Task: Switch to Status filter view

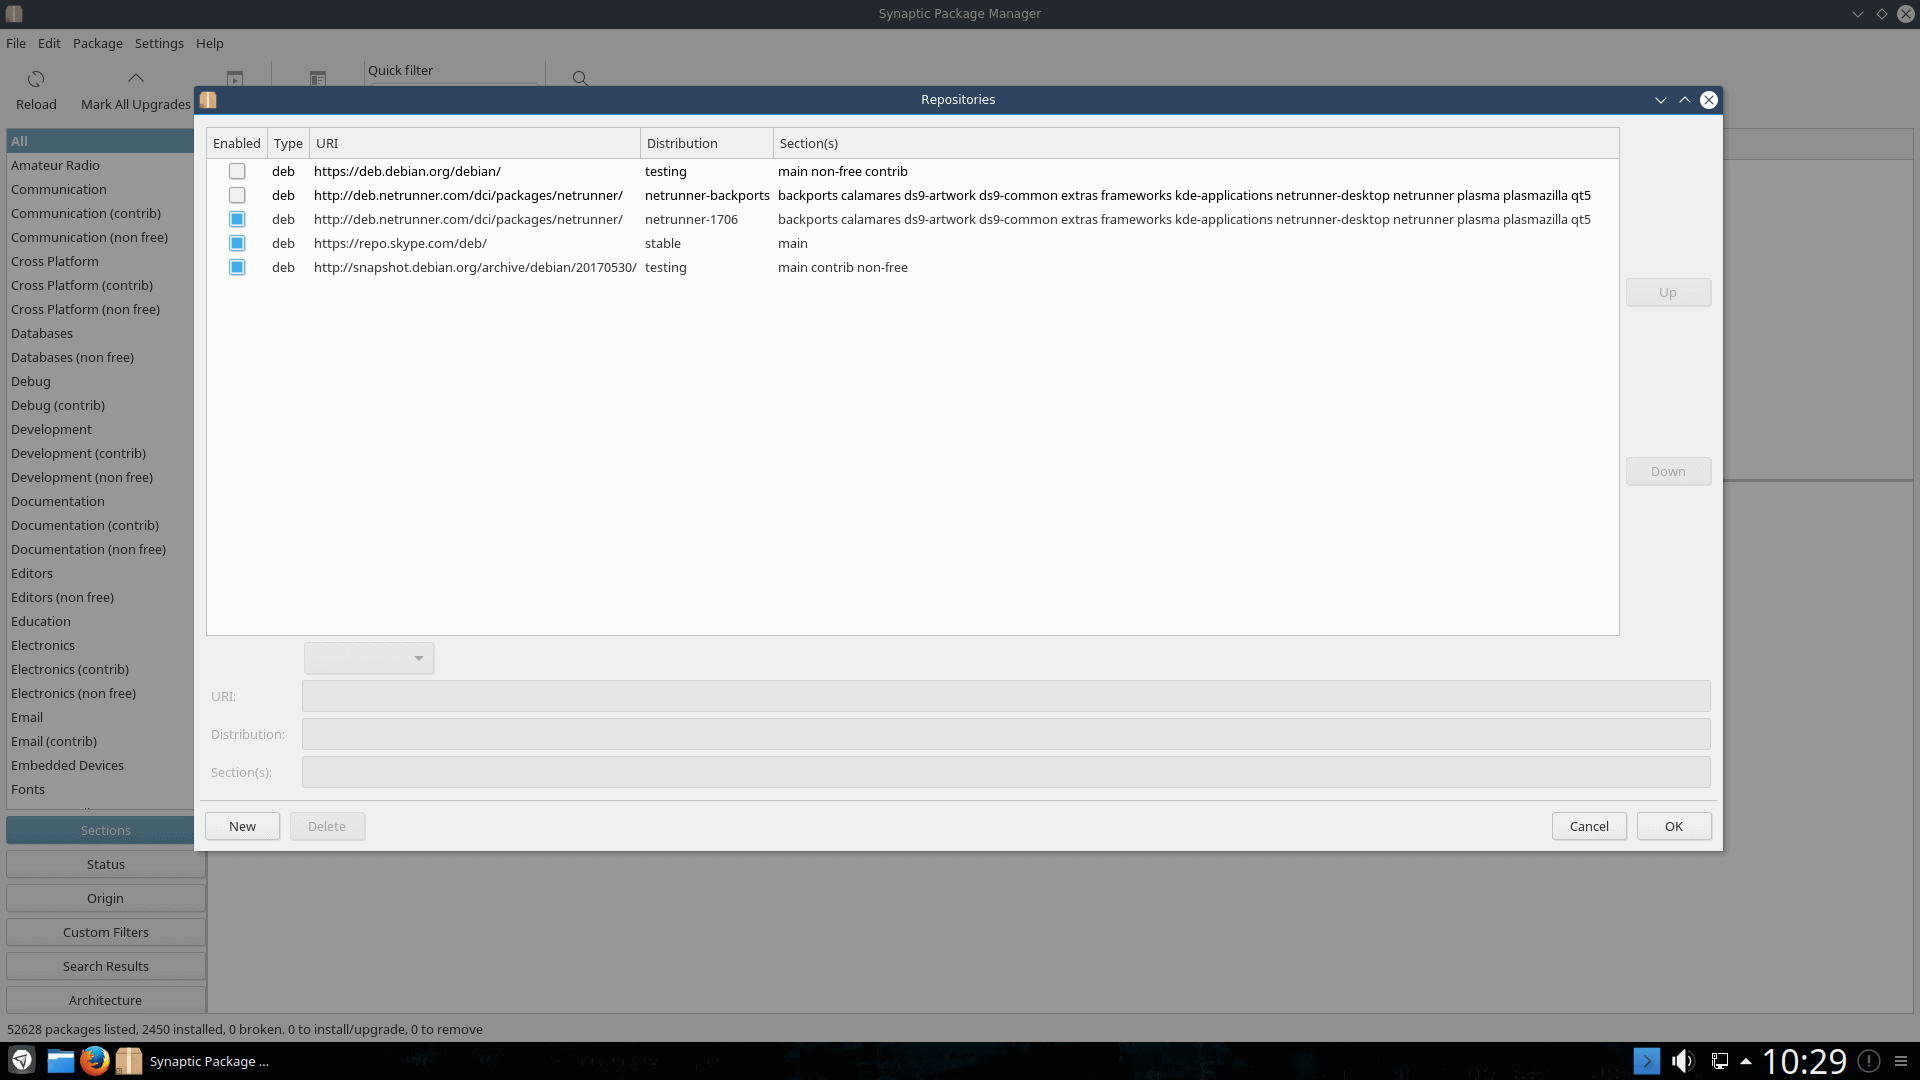Action: point(106,864)
